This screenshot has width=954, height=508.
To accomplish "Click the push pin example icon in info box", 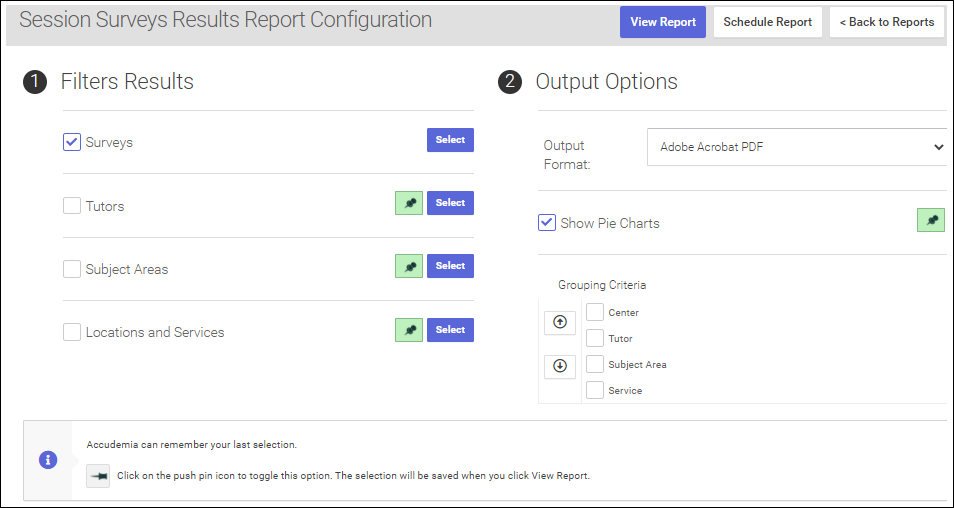I will (x=98, y=476).
